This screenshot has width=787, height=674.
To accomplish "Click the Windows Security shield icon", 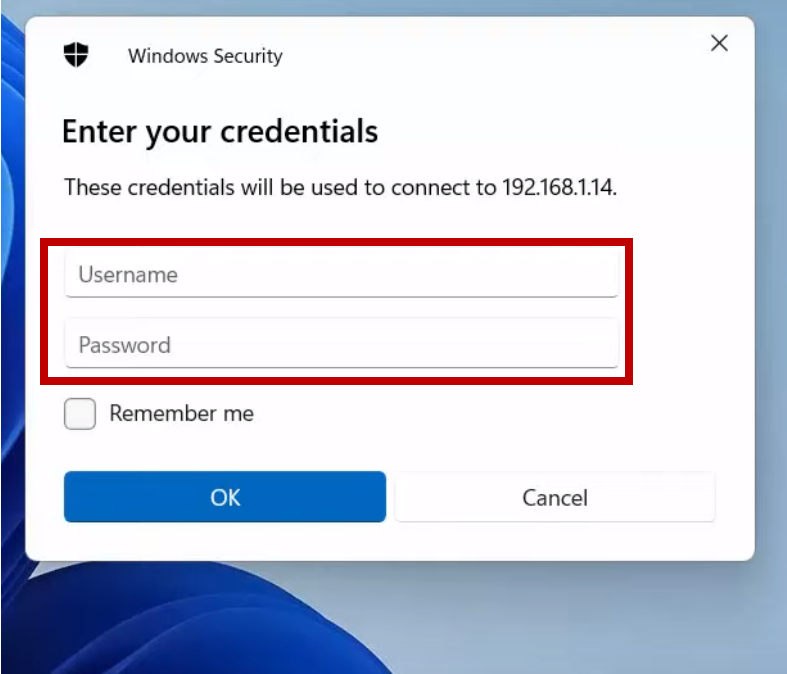I will (76, 55).
